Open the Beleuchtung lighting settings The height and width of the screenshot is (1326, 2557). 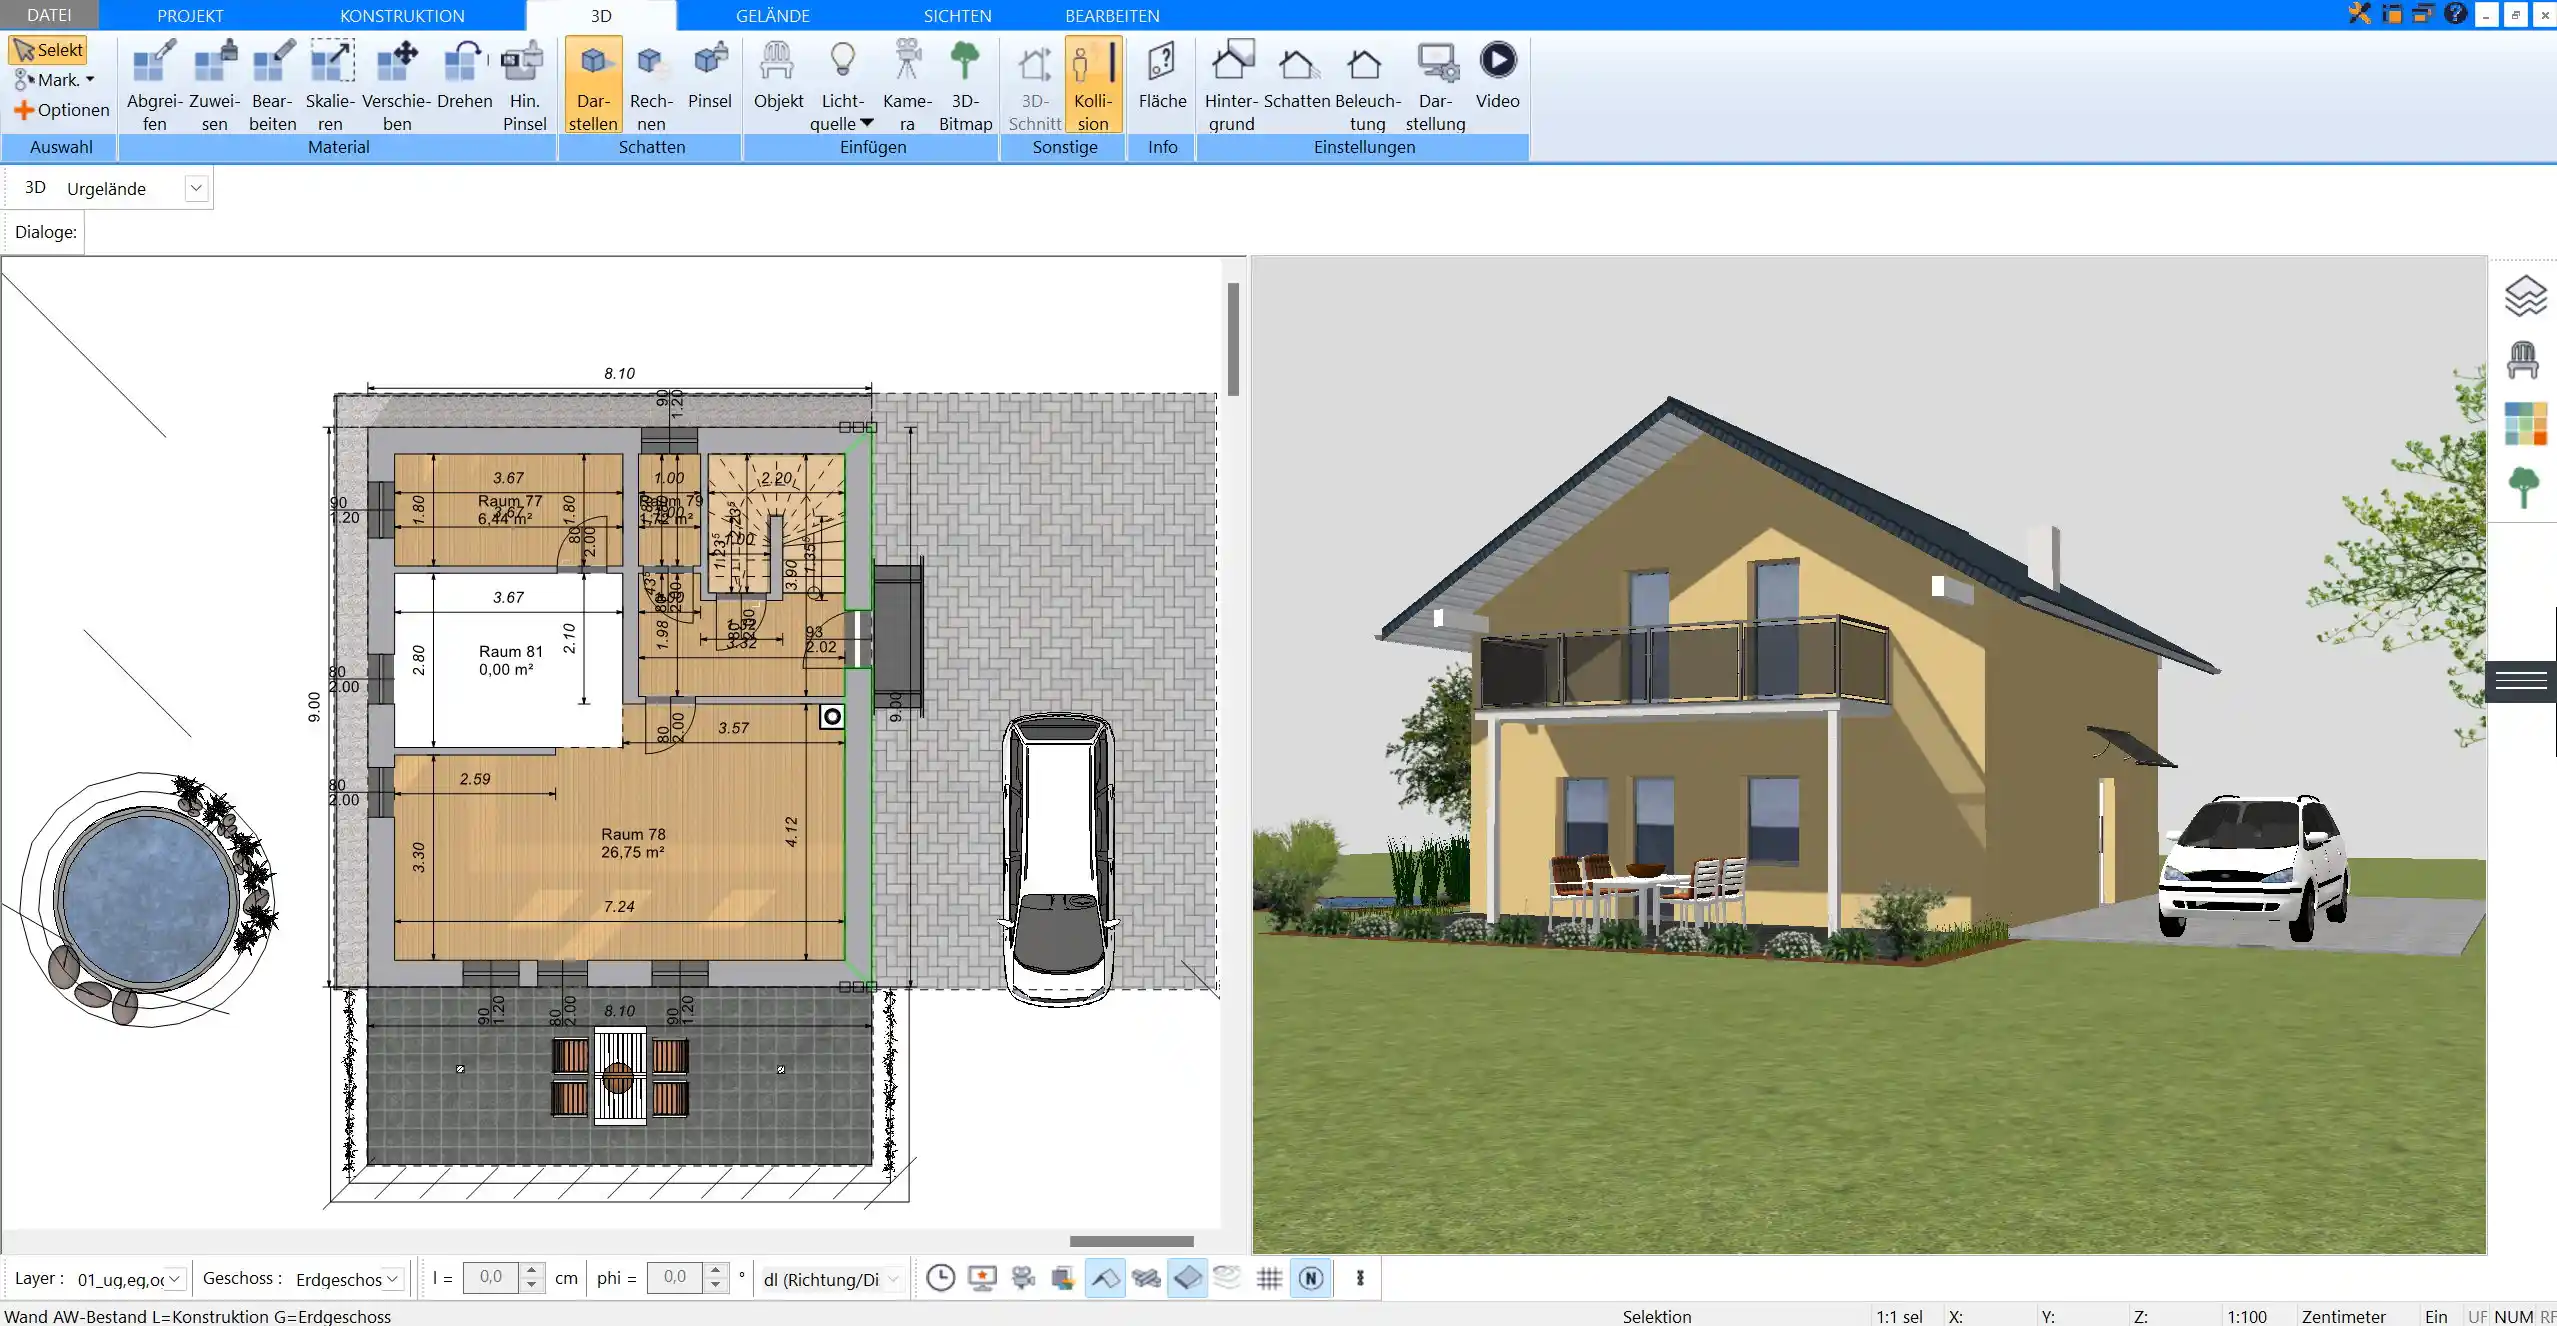pos(1367,85)
